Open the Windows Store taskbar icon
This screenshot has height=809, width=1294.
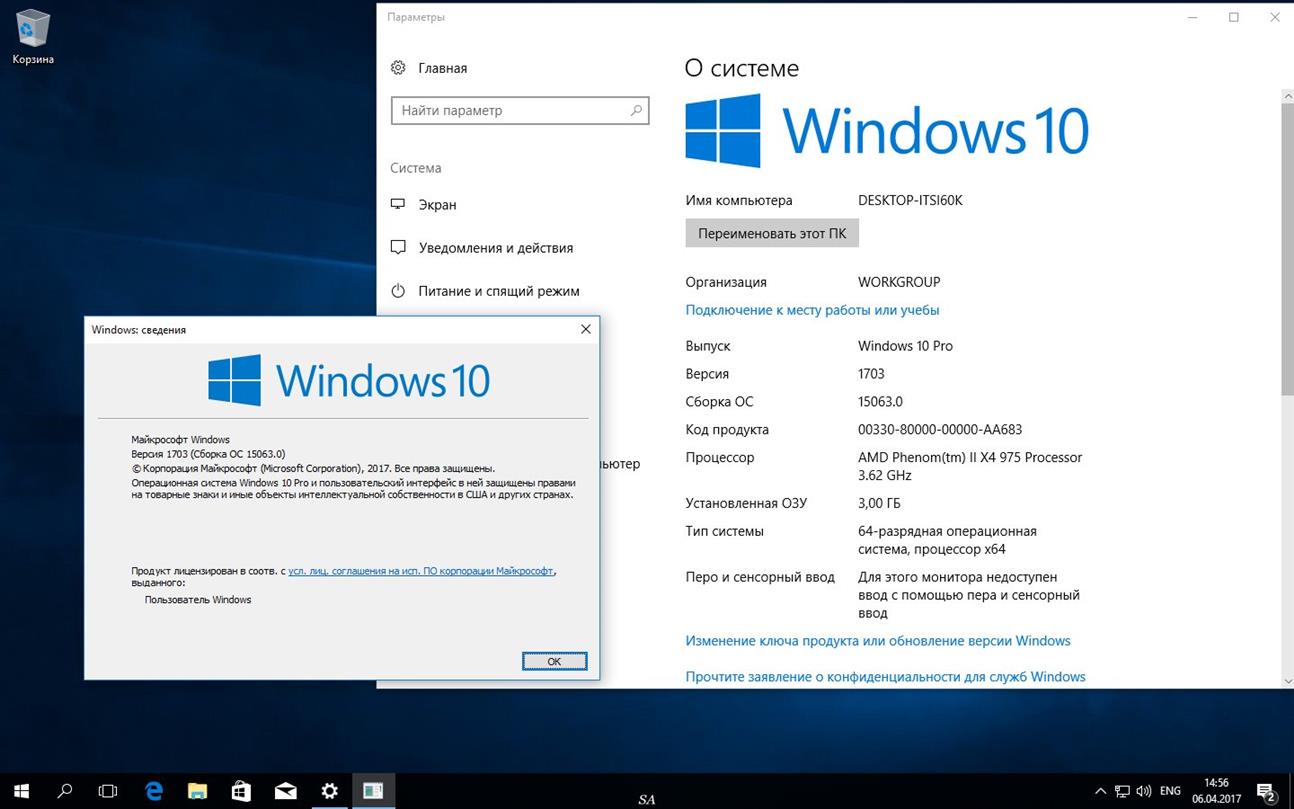click(x=241, y=790)
